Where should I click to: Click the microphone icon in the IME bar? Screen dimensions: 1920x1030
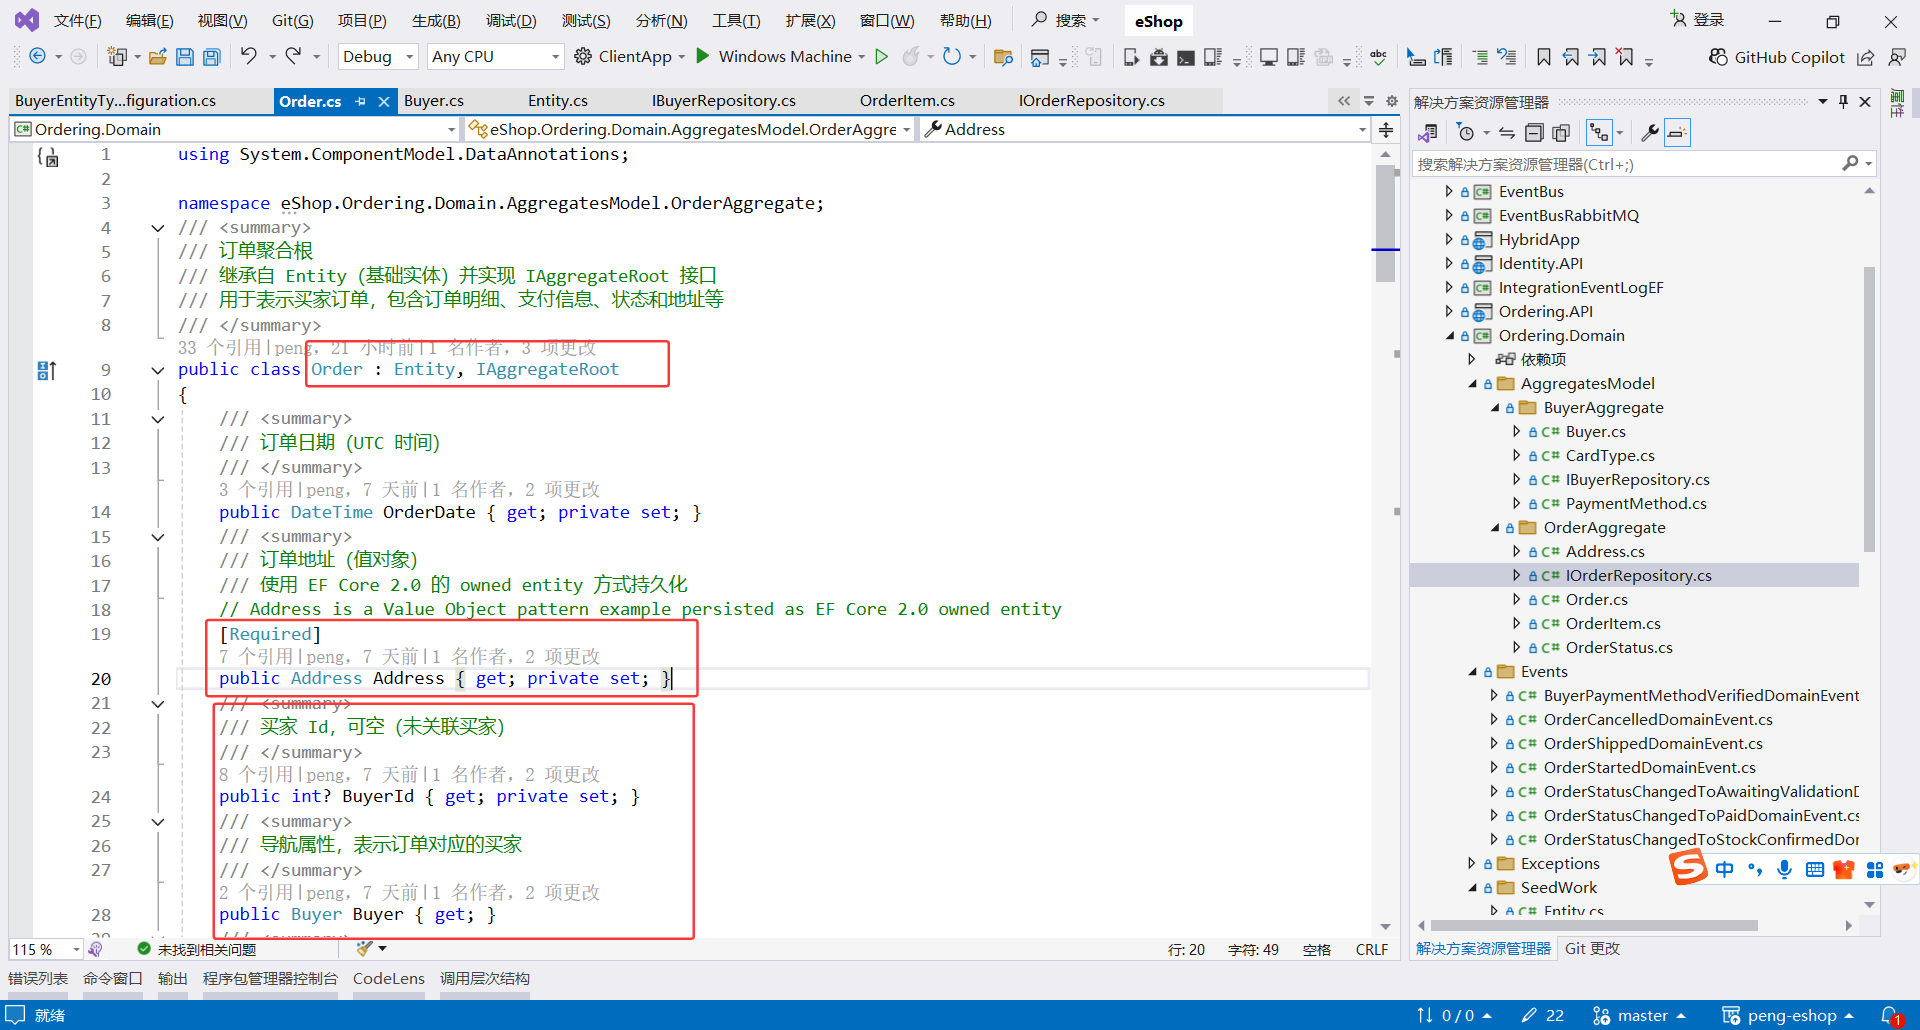click(x=1784, y=869)
